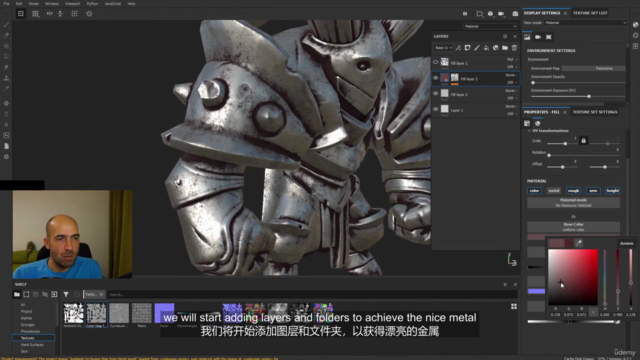Open blend mode dropdown for Layer 1
Image resolution: width=640 pixels, height=360 pixels.
(512, 106)
